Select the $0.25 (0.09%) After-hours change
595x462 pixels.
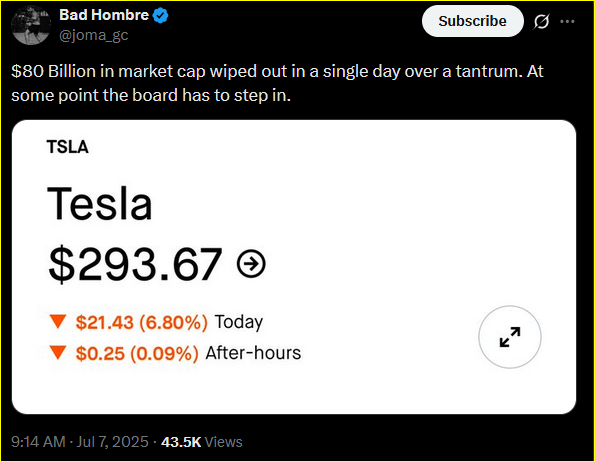137,354
